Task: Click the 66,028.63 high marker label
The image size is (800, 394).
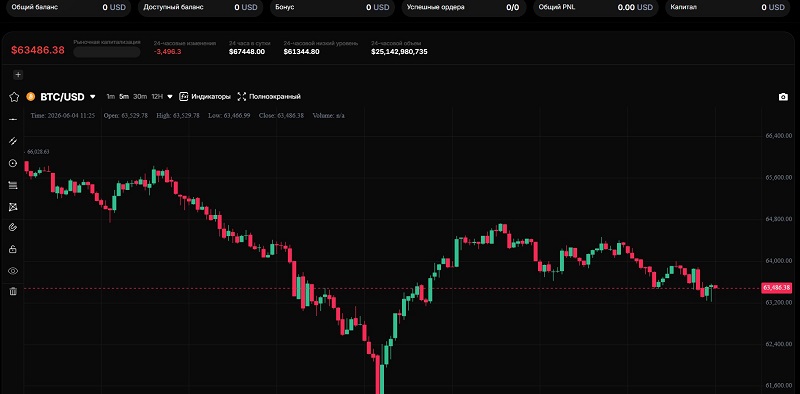Action: pyautogui.click(x=38, y=152)
